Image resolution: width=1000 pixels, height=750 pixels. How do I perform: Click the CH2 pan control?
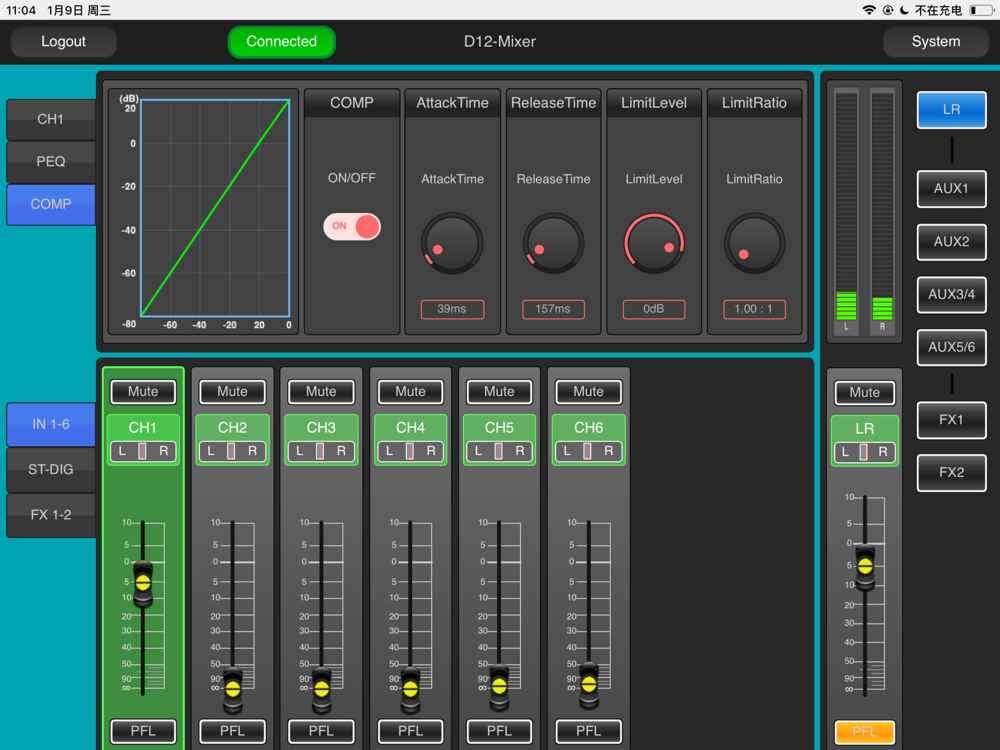click(x=232, y=452)
